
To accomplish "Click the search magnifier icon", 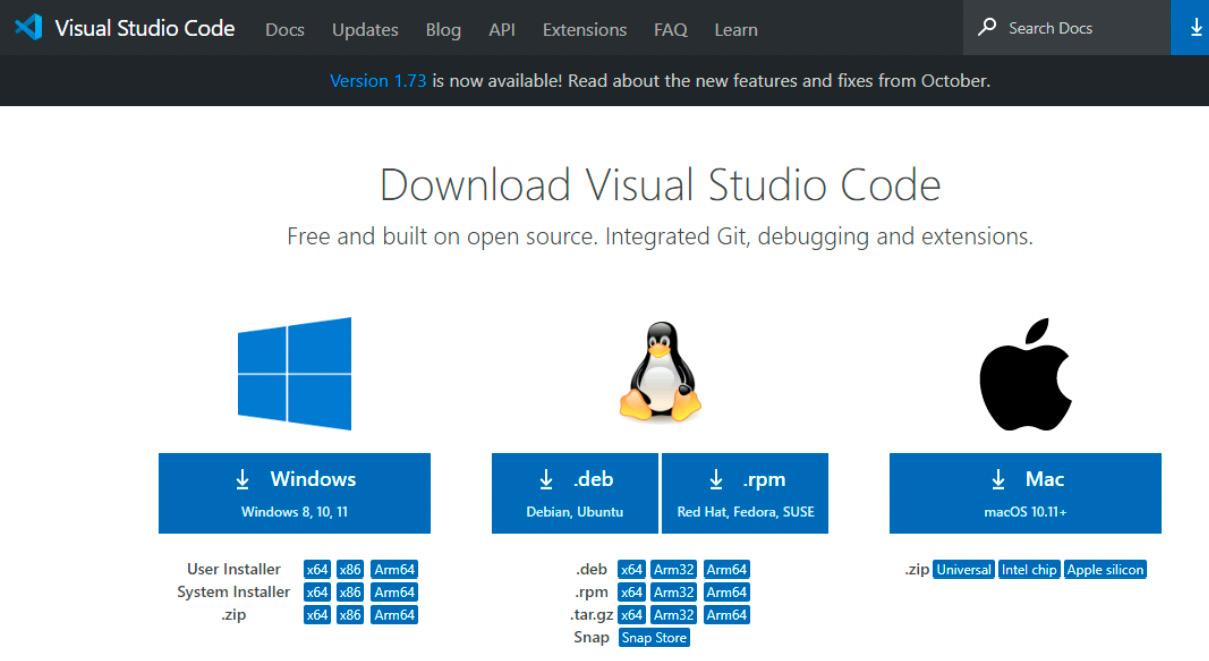I will 987,27.
